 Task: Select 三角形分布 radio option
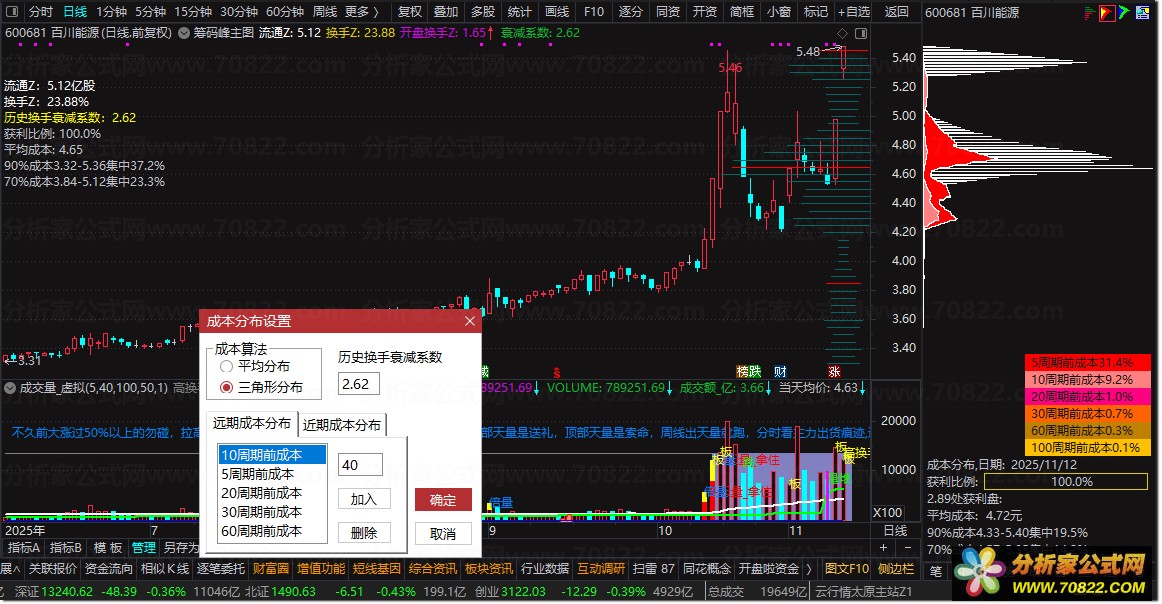click(262, 387)
